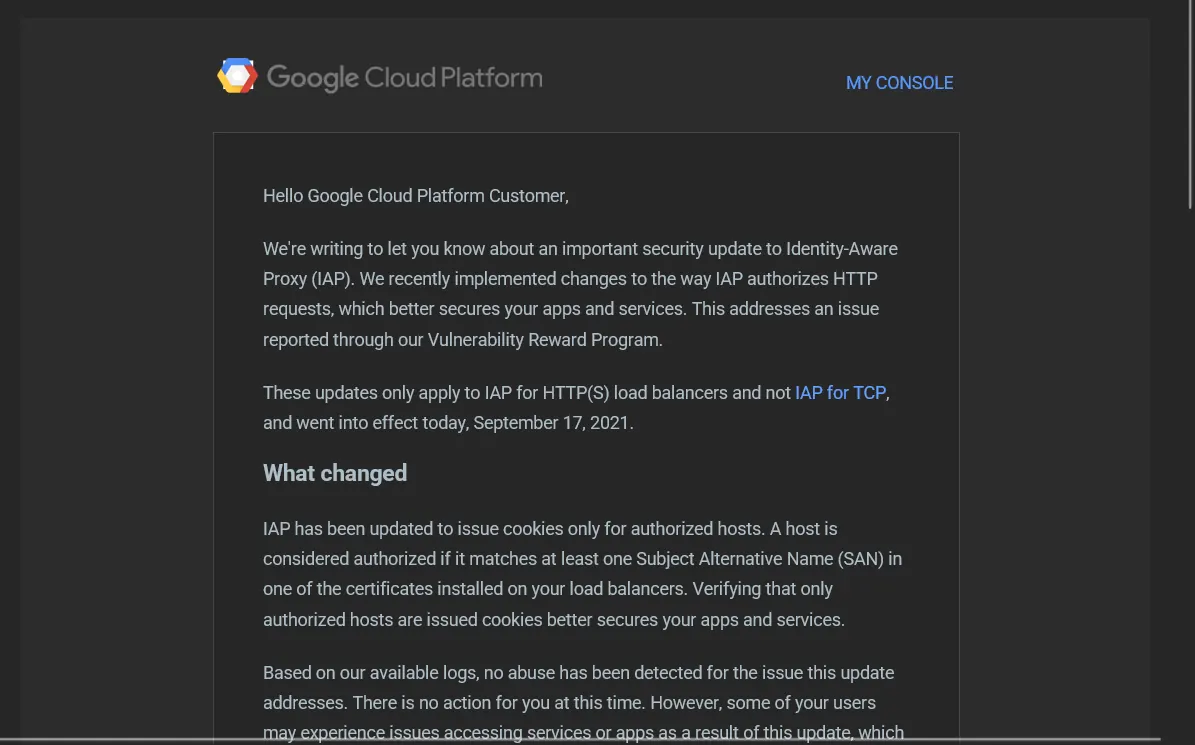Click the Subject Alternative Name (SAN) phrase
The image size is (1195, 745).
[760, 559]
